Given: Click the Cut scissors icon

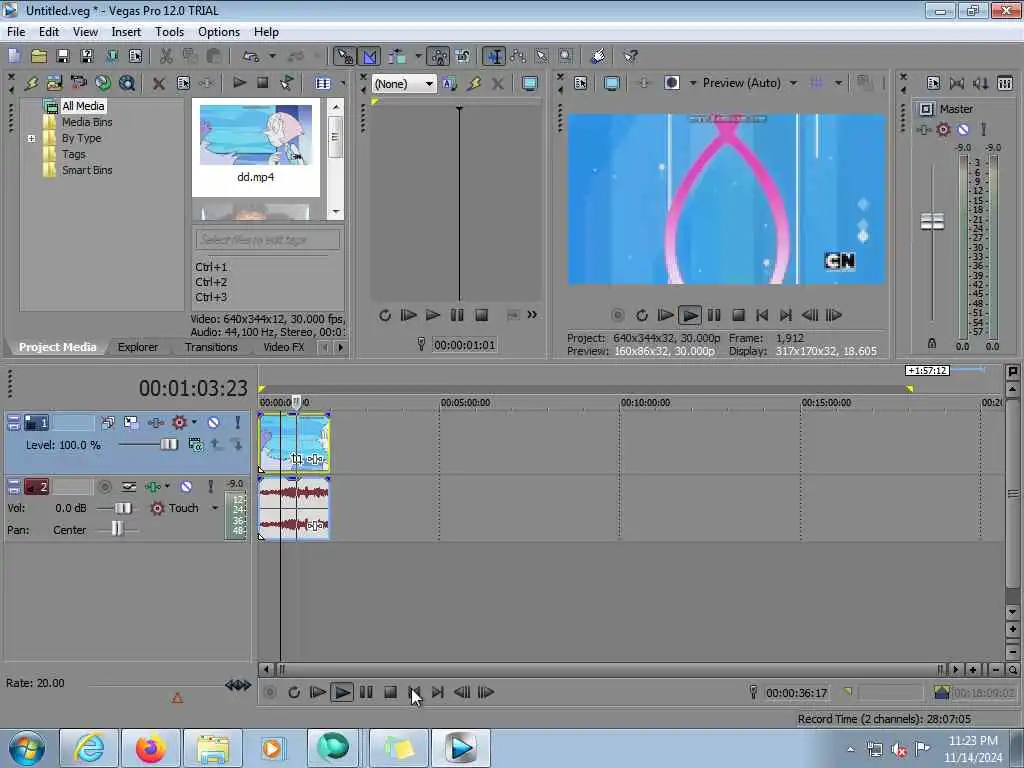Looking at the screenshot, I should click(166, 57).
